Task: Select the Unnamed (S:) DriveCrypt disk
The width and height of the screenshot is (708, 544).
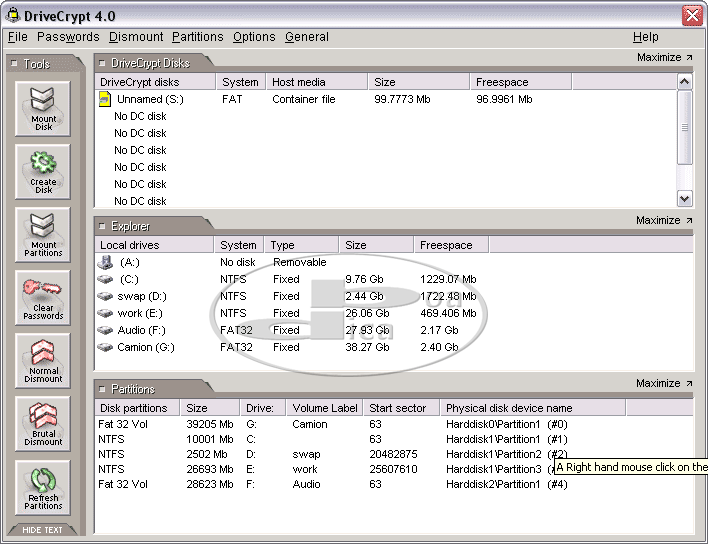Action: 150,99
